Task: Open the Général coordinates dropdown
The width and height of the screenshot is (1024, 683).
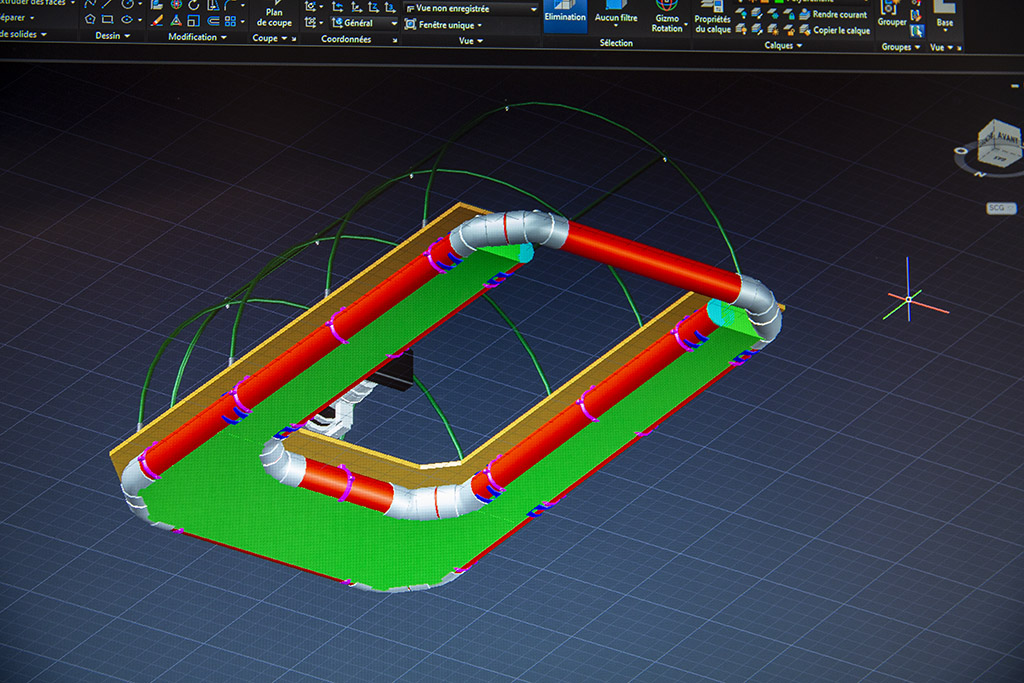Action: (x=364, y=24)
